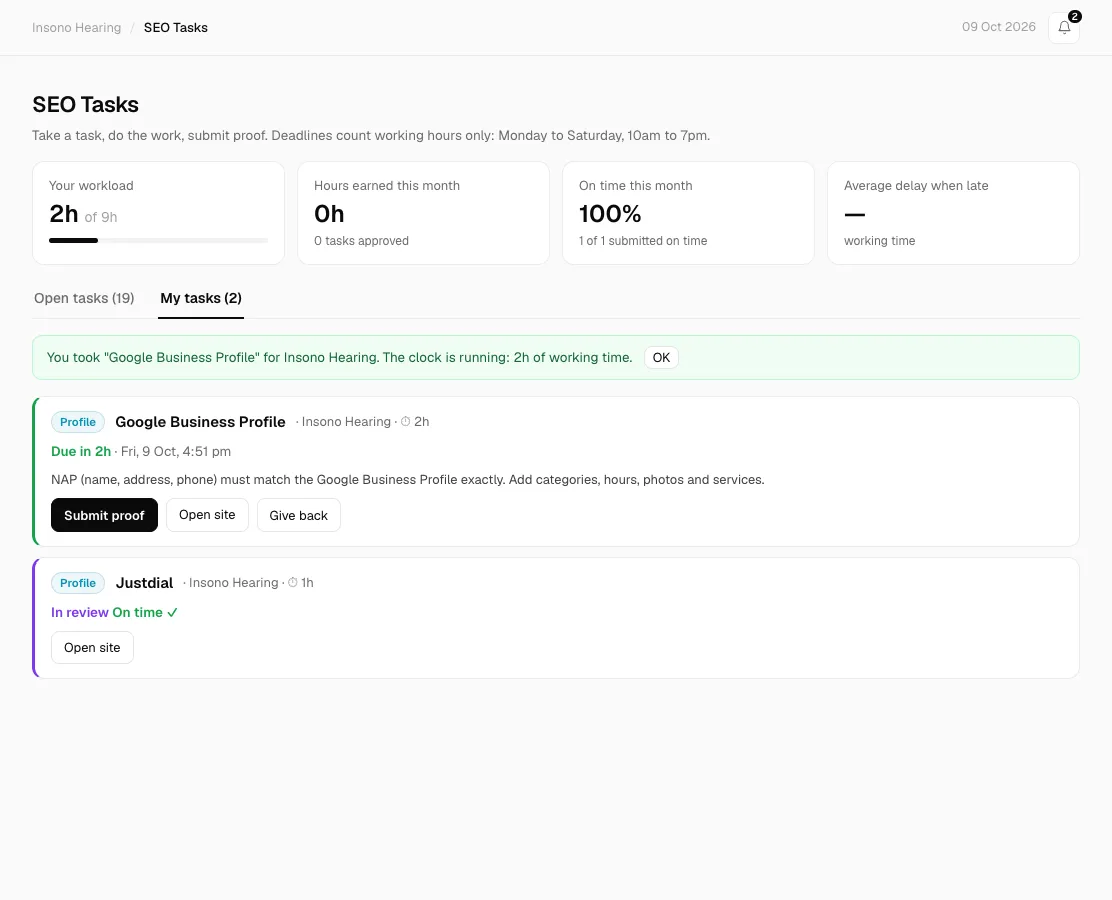Dismiss the green notice with OK

tap(661, 357)
